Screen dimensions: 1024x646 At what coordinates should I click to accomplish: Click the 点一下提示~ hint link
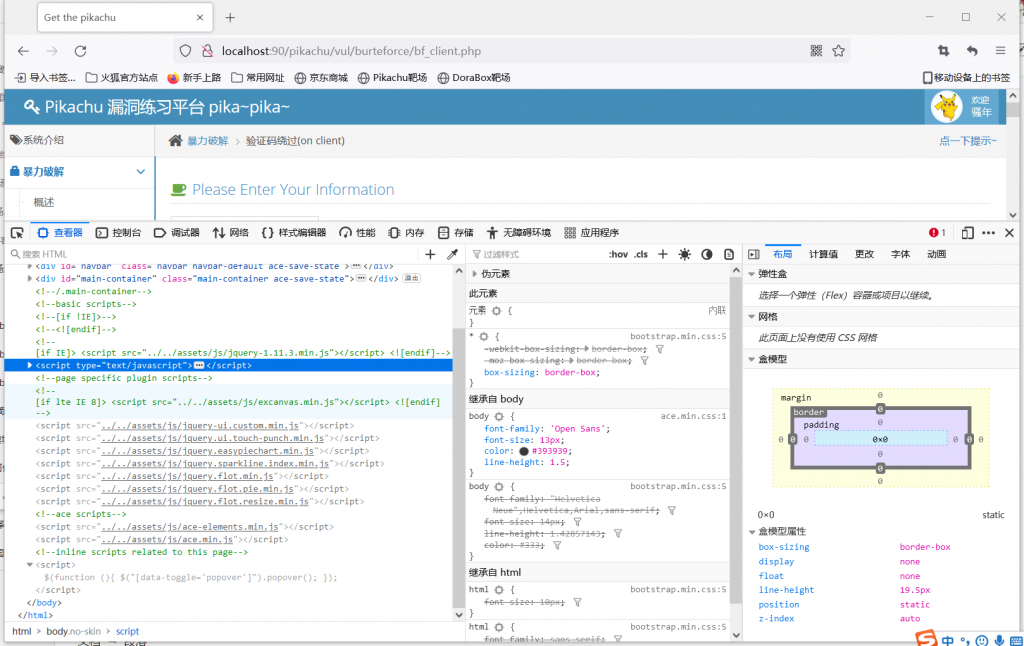click(967, 141)
